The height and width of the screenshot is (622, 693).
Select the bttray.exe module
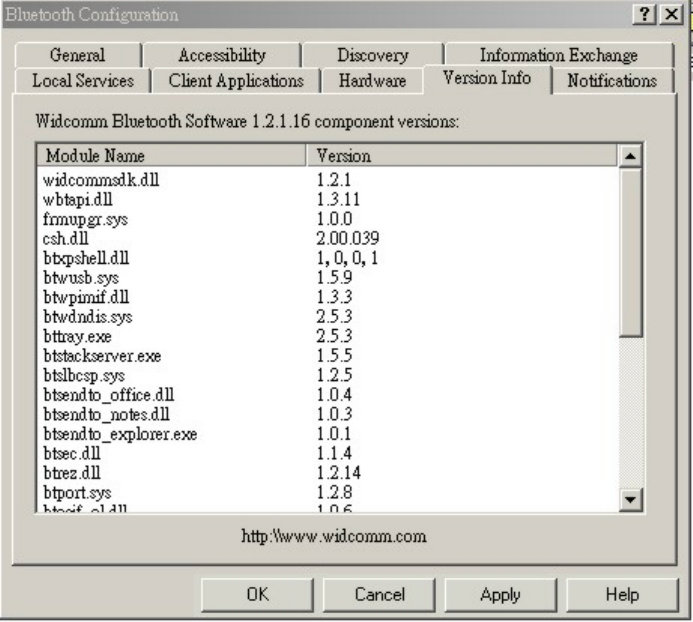[77, 336]
